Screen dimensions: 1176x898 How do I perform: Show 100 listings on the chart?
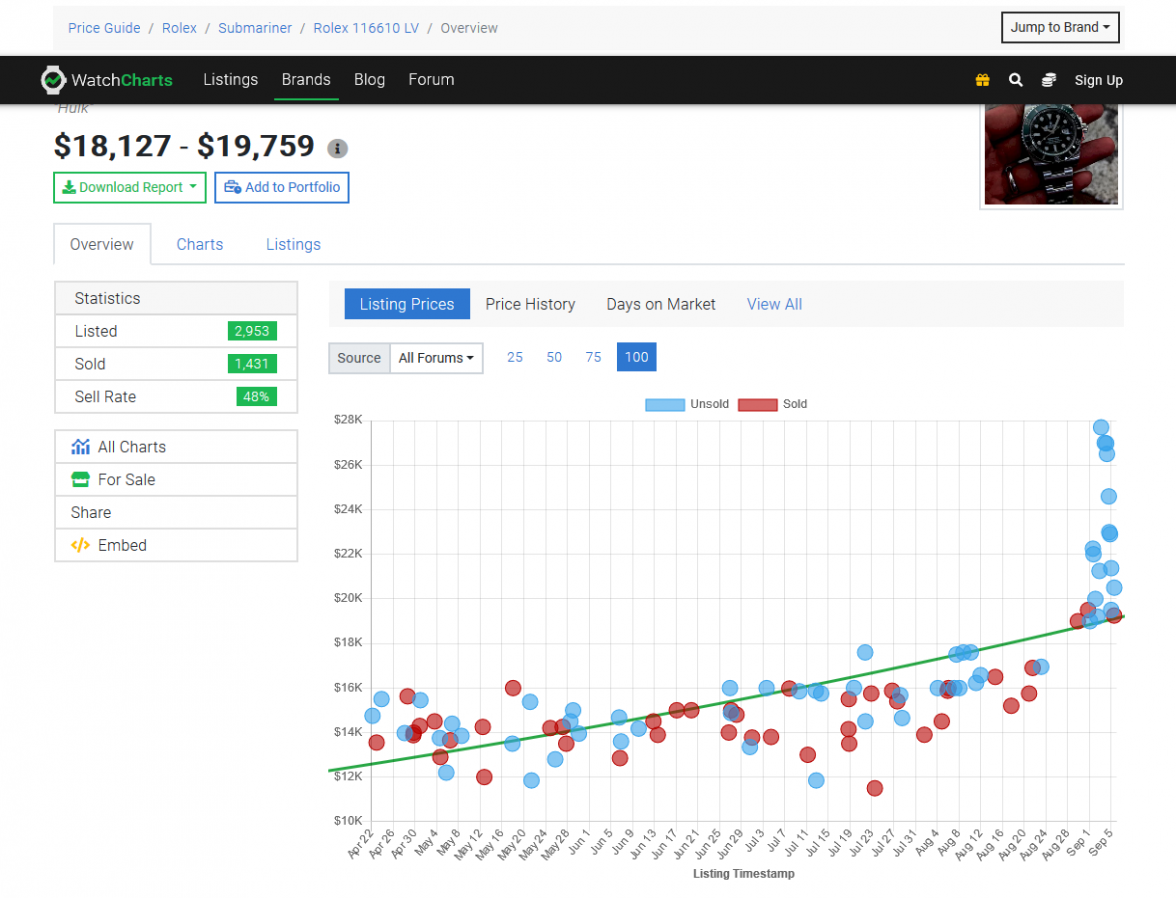point(637,357)
